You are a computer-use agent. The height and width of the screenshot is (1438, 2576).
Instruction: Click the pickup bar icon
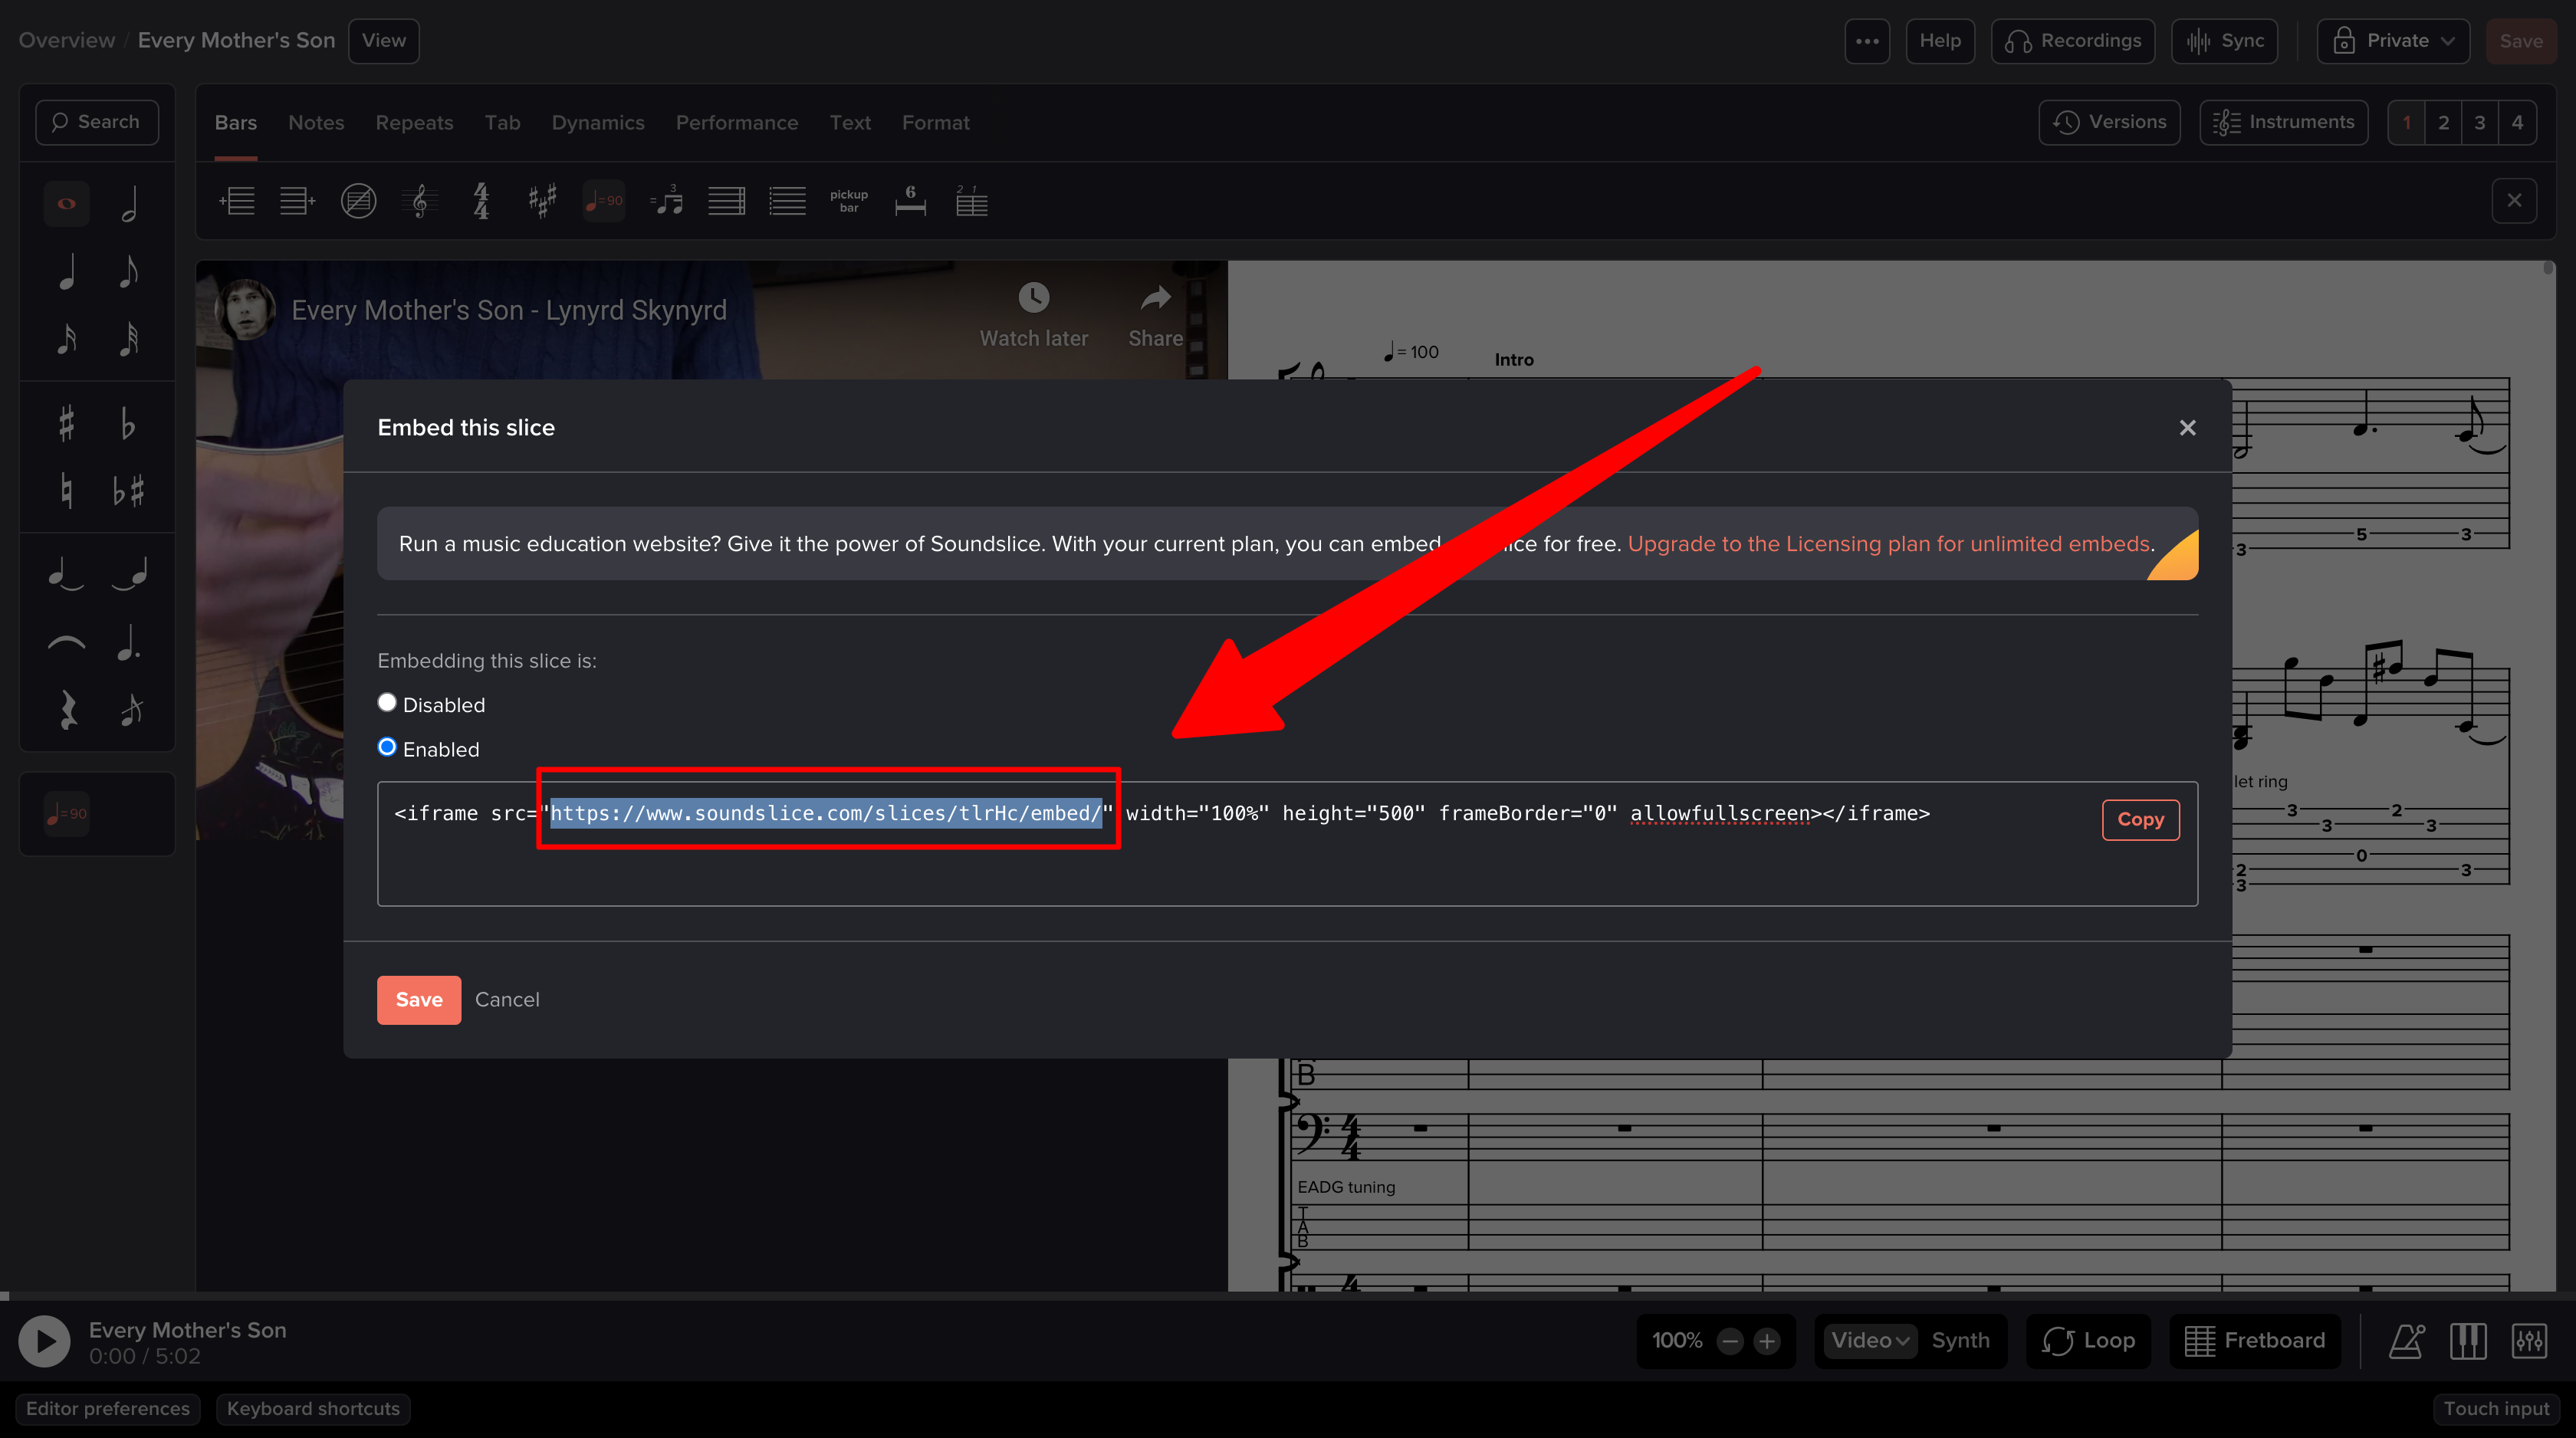tap(849, 201)
